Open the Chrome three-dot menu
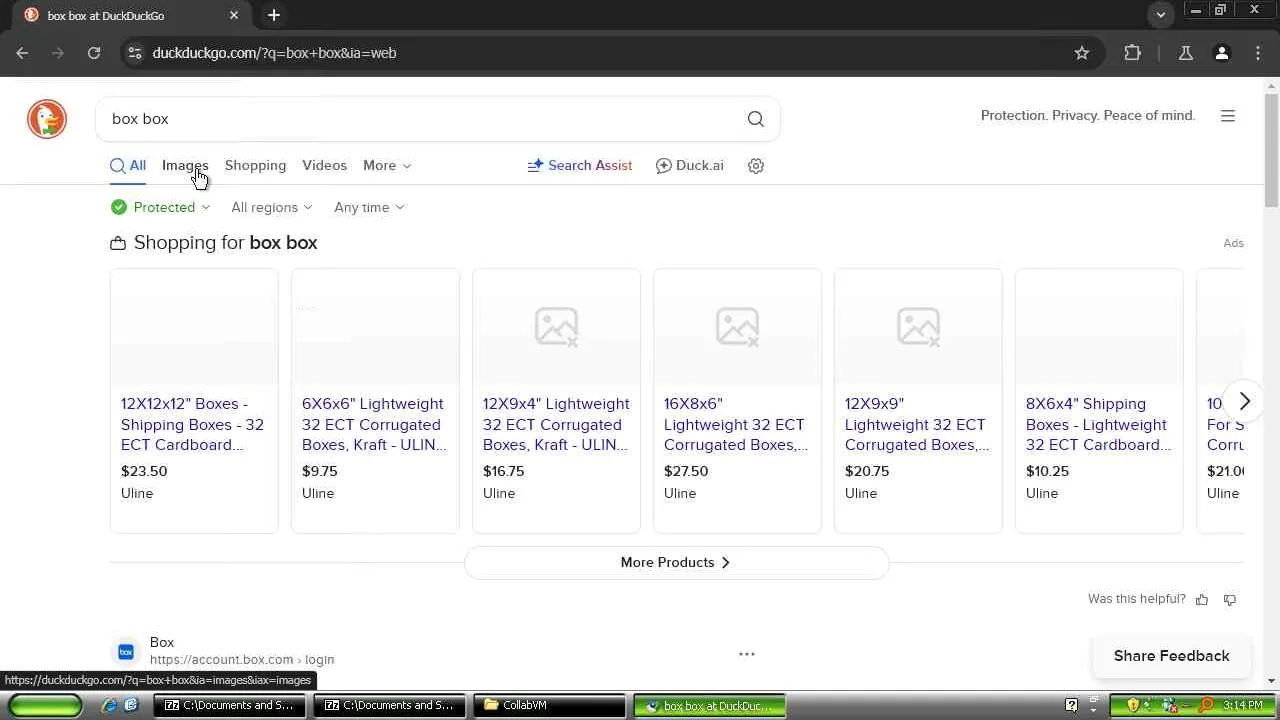The height and width of the screenshot is (720, 1280). pos(1257,53)
